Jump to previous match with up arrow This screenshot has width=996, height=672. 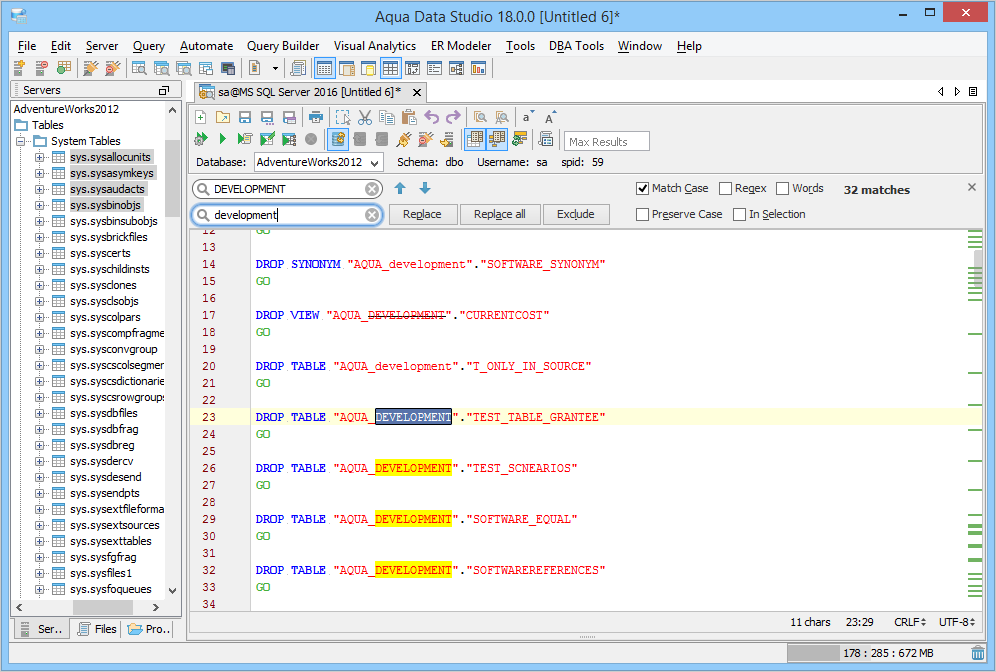400,188
